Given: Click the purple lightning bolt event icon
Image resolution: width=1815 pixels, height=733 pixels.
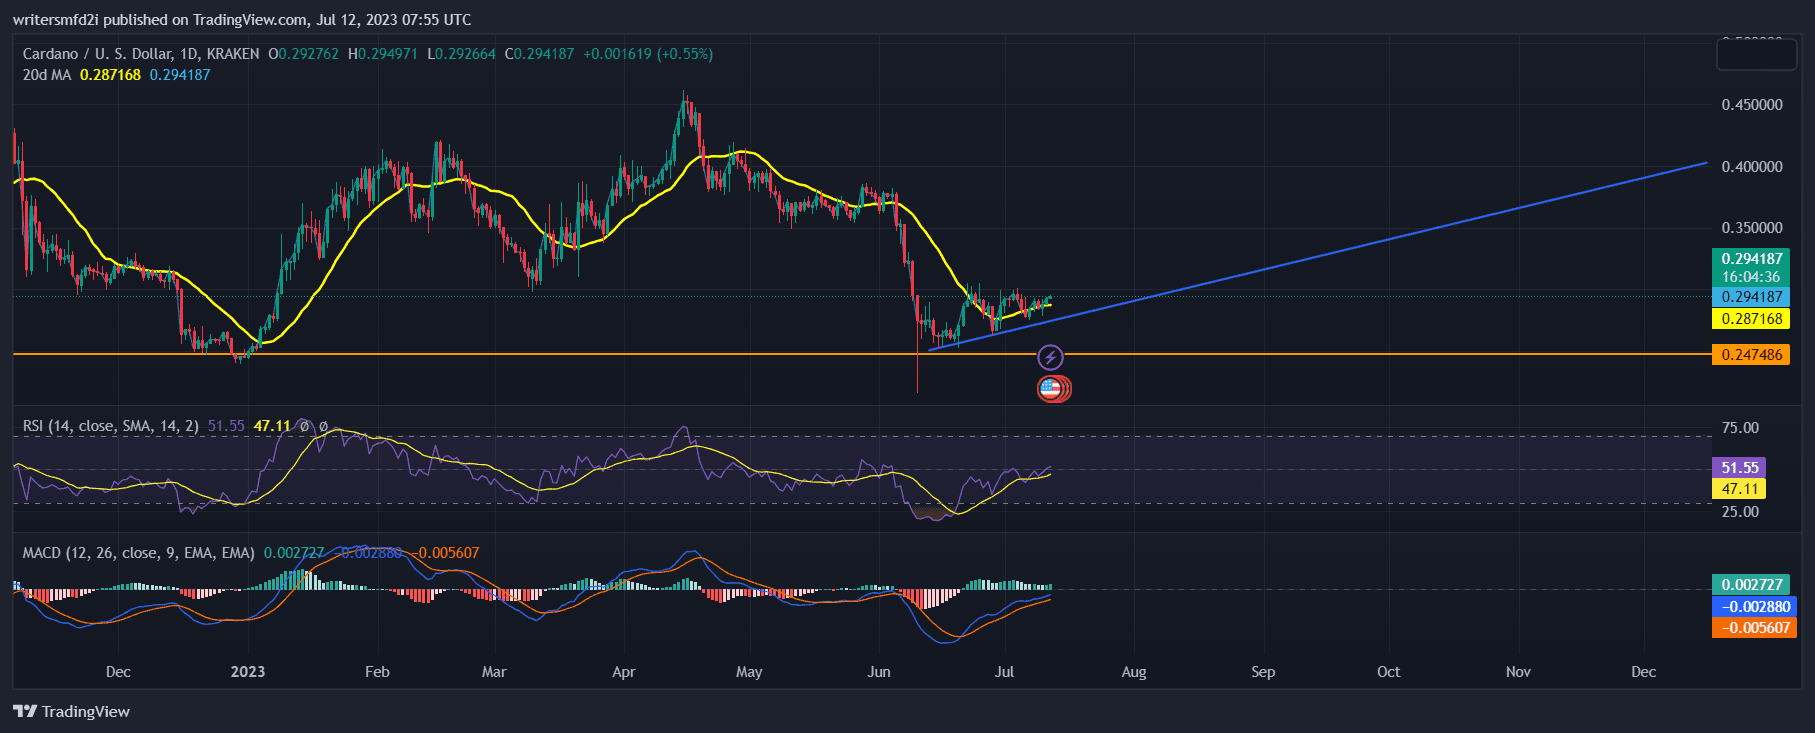Looking at the screenshot, I should coord(1050,357).
